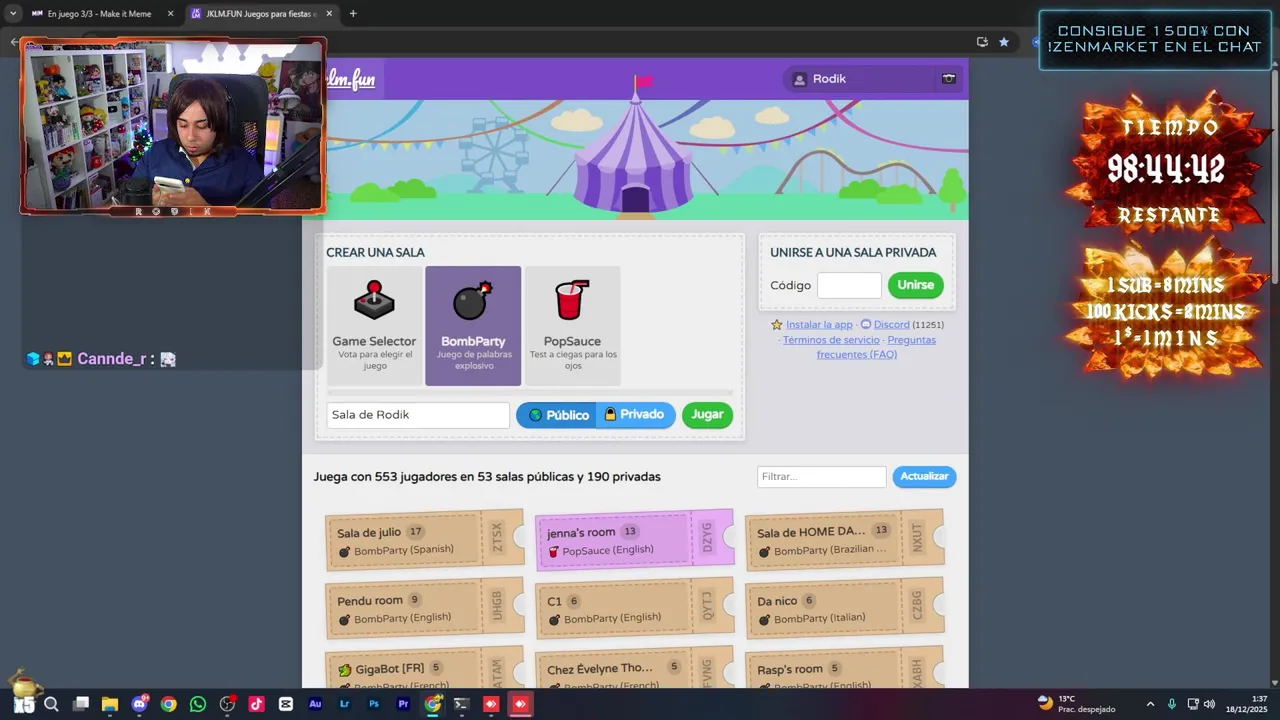Click the microphone tray icon
The image size is (1280, 720).
1172,704
